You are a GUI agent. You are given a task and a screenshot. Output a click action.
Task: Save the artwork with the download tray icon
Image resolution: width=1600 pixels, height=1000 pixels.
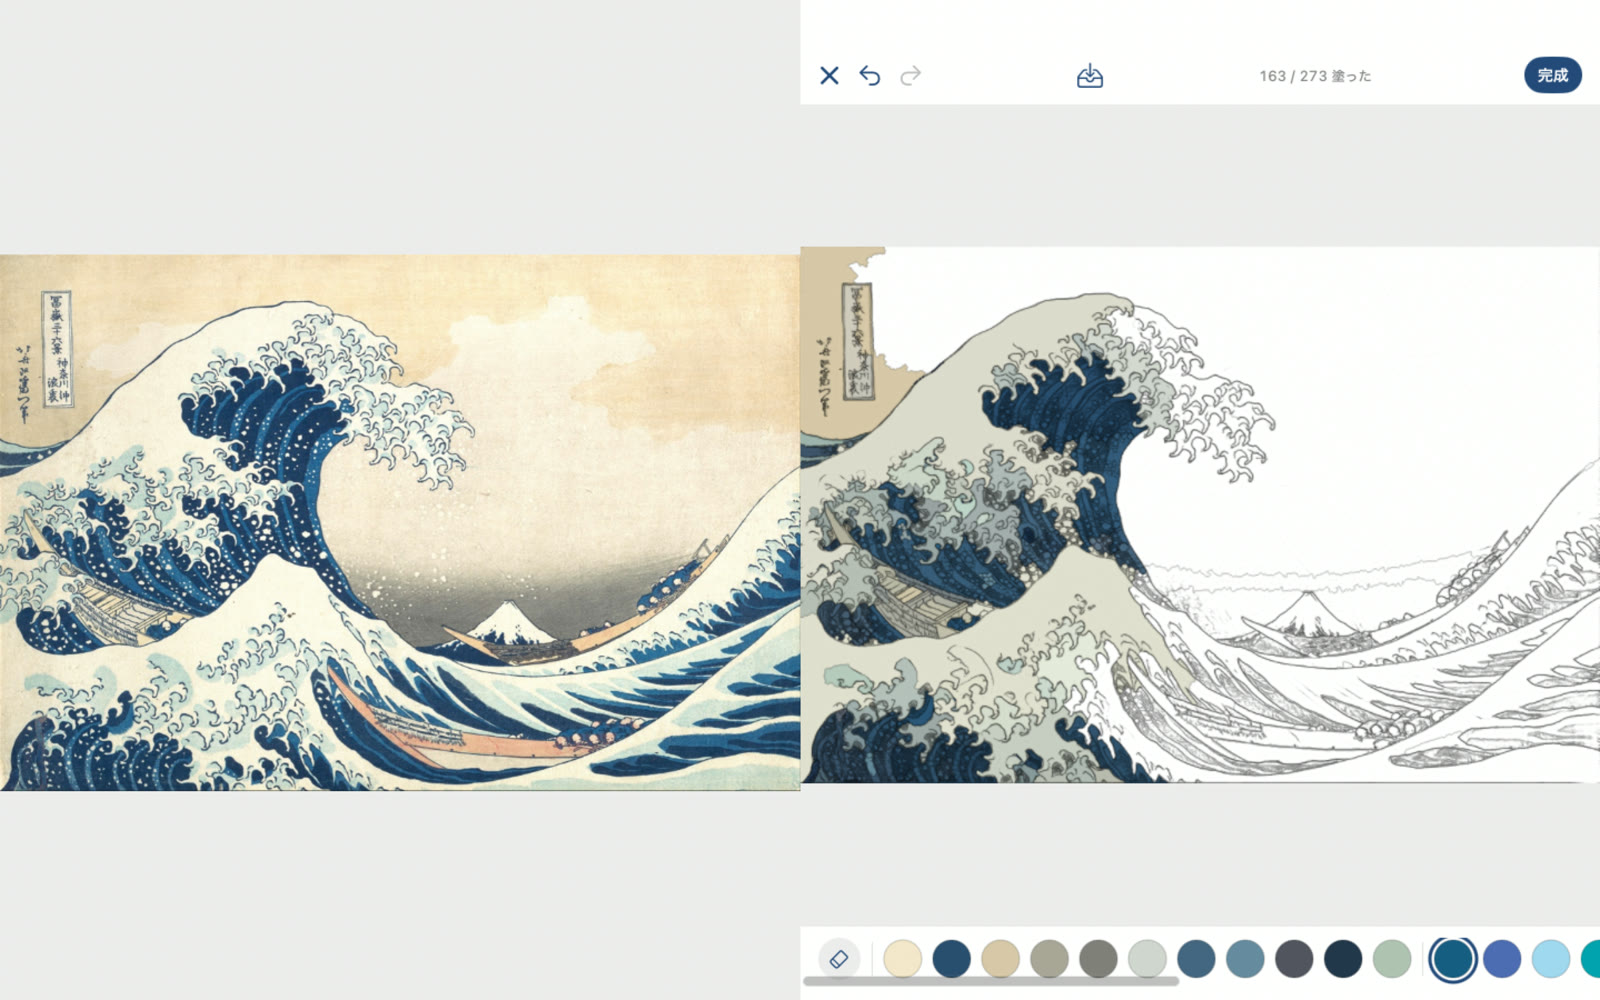pos(1090,76)
